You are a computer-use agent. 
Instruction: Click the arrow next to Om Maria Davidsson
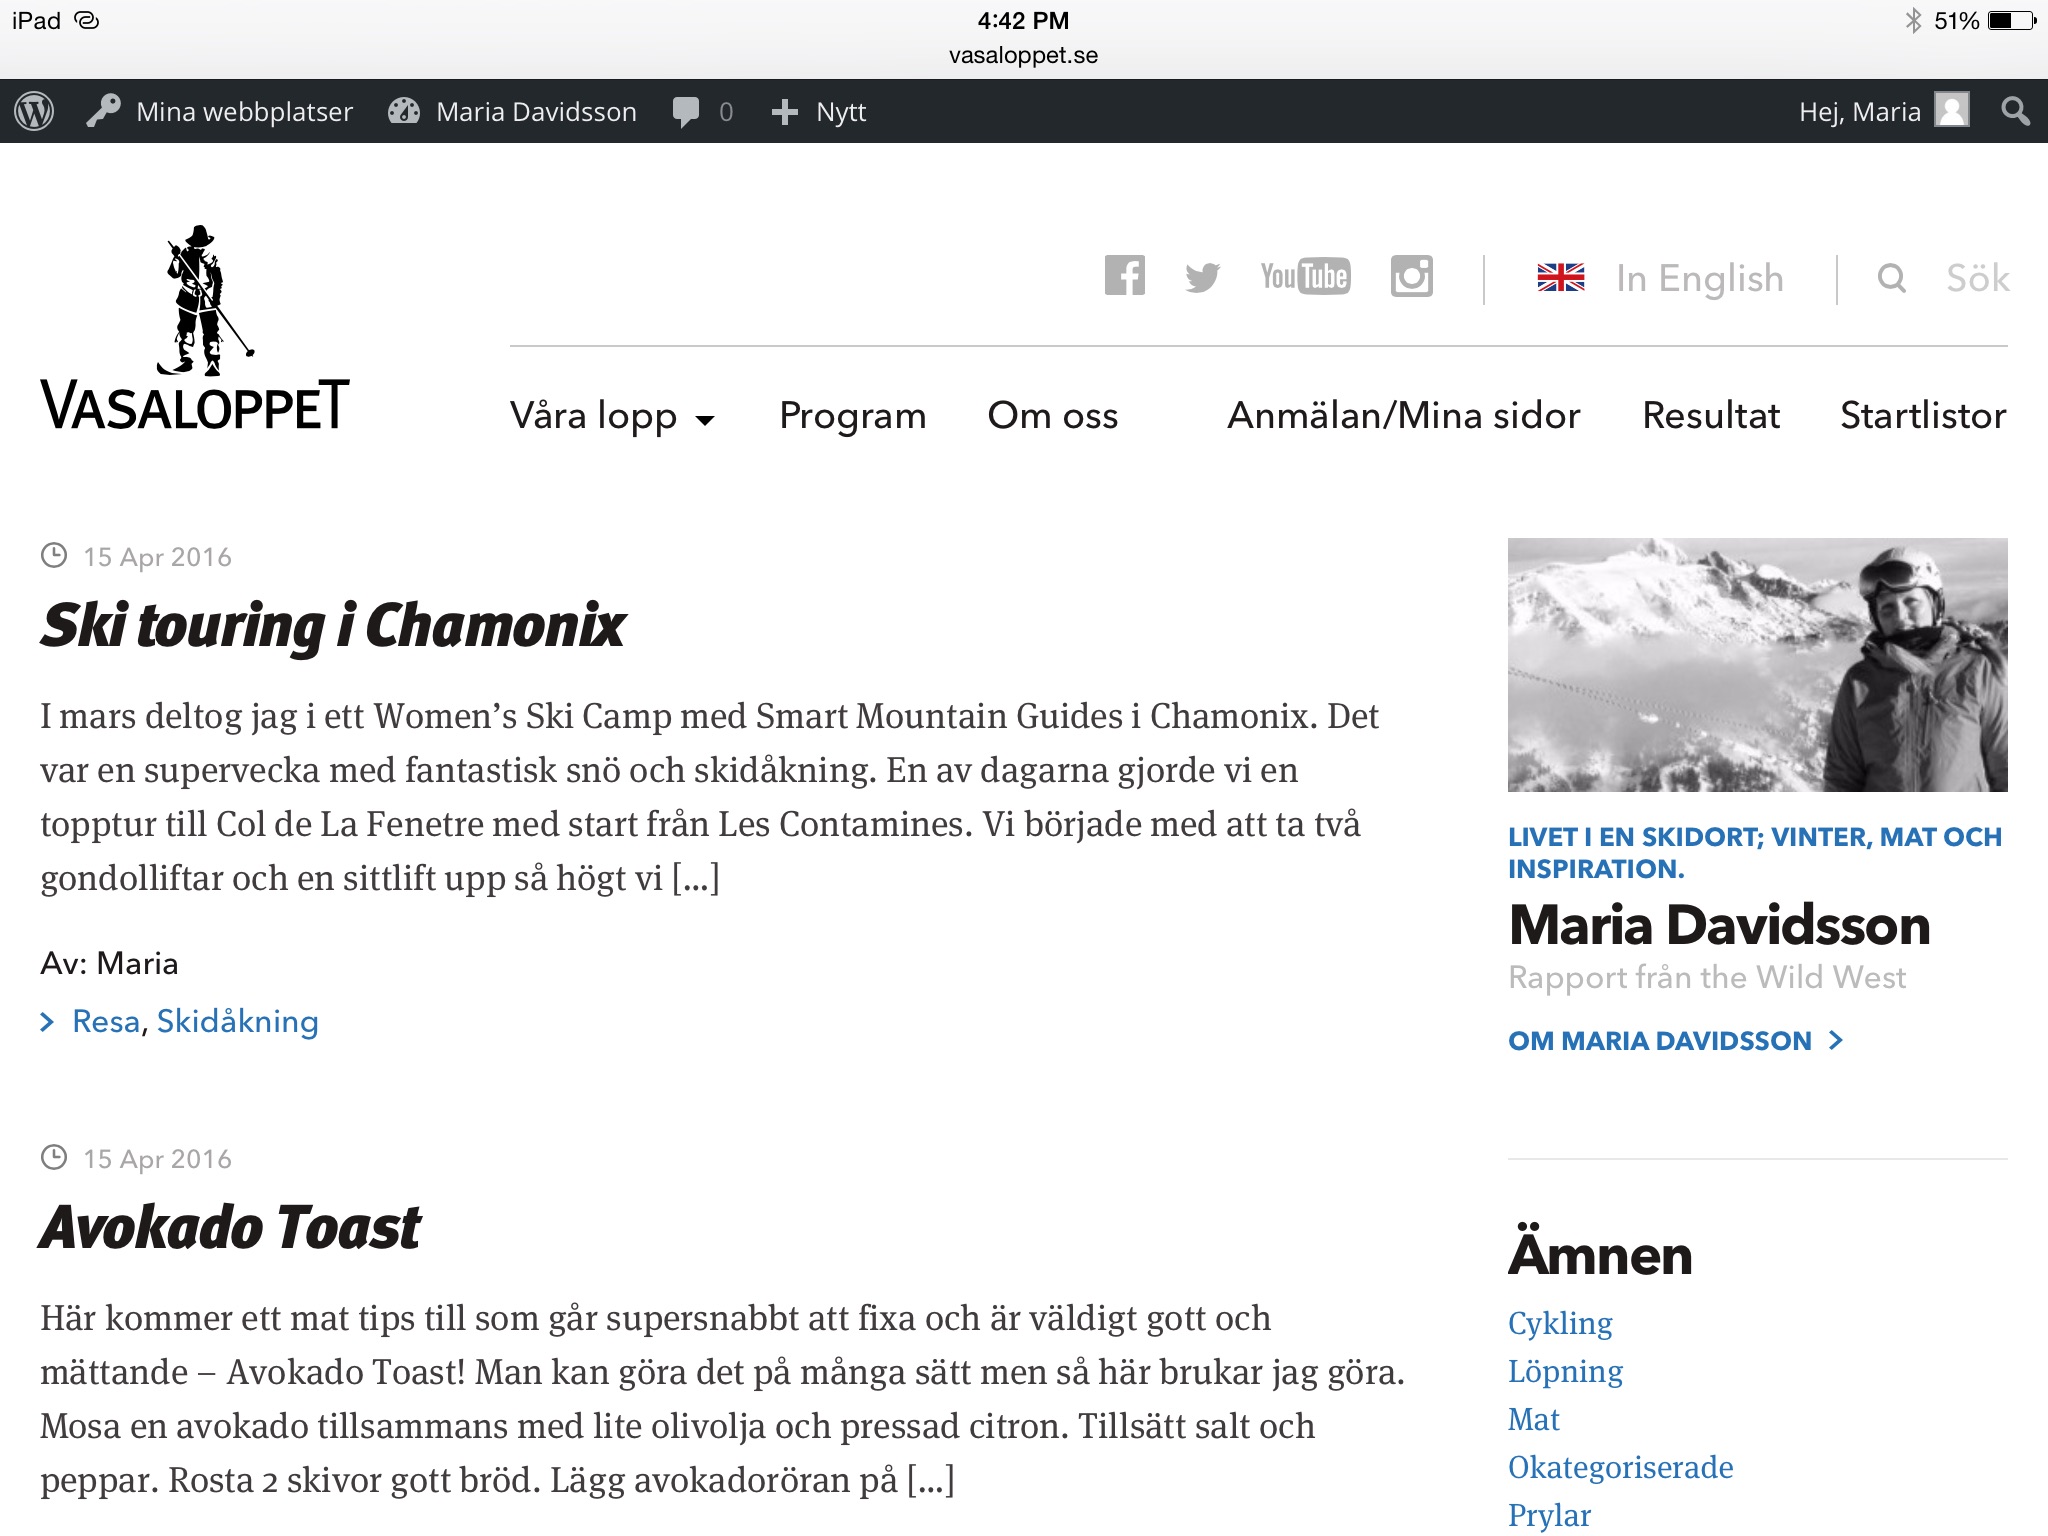pyautogui.click(x=1836, y=1040)
